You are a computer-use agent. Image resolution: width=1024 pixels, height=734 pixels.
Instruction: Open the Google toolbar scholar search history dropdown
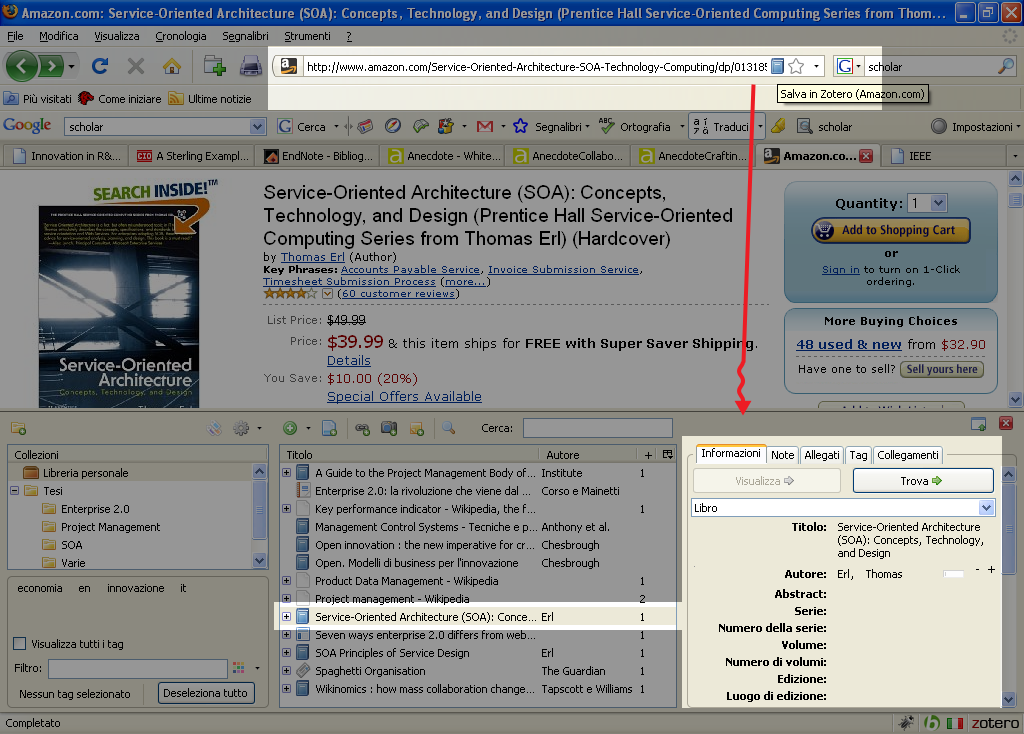click(x=258, y=127)
